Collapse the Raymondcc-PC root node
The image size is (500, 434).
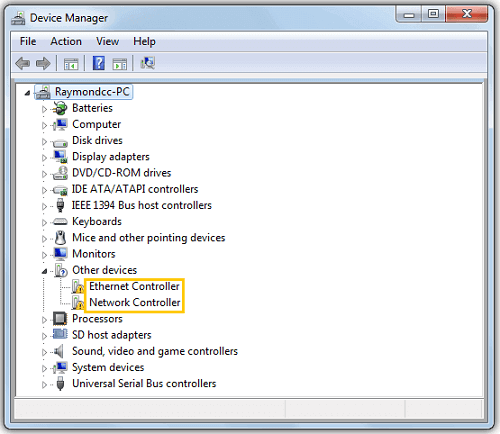click(x=28, y=93)
